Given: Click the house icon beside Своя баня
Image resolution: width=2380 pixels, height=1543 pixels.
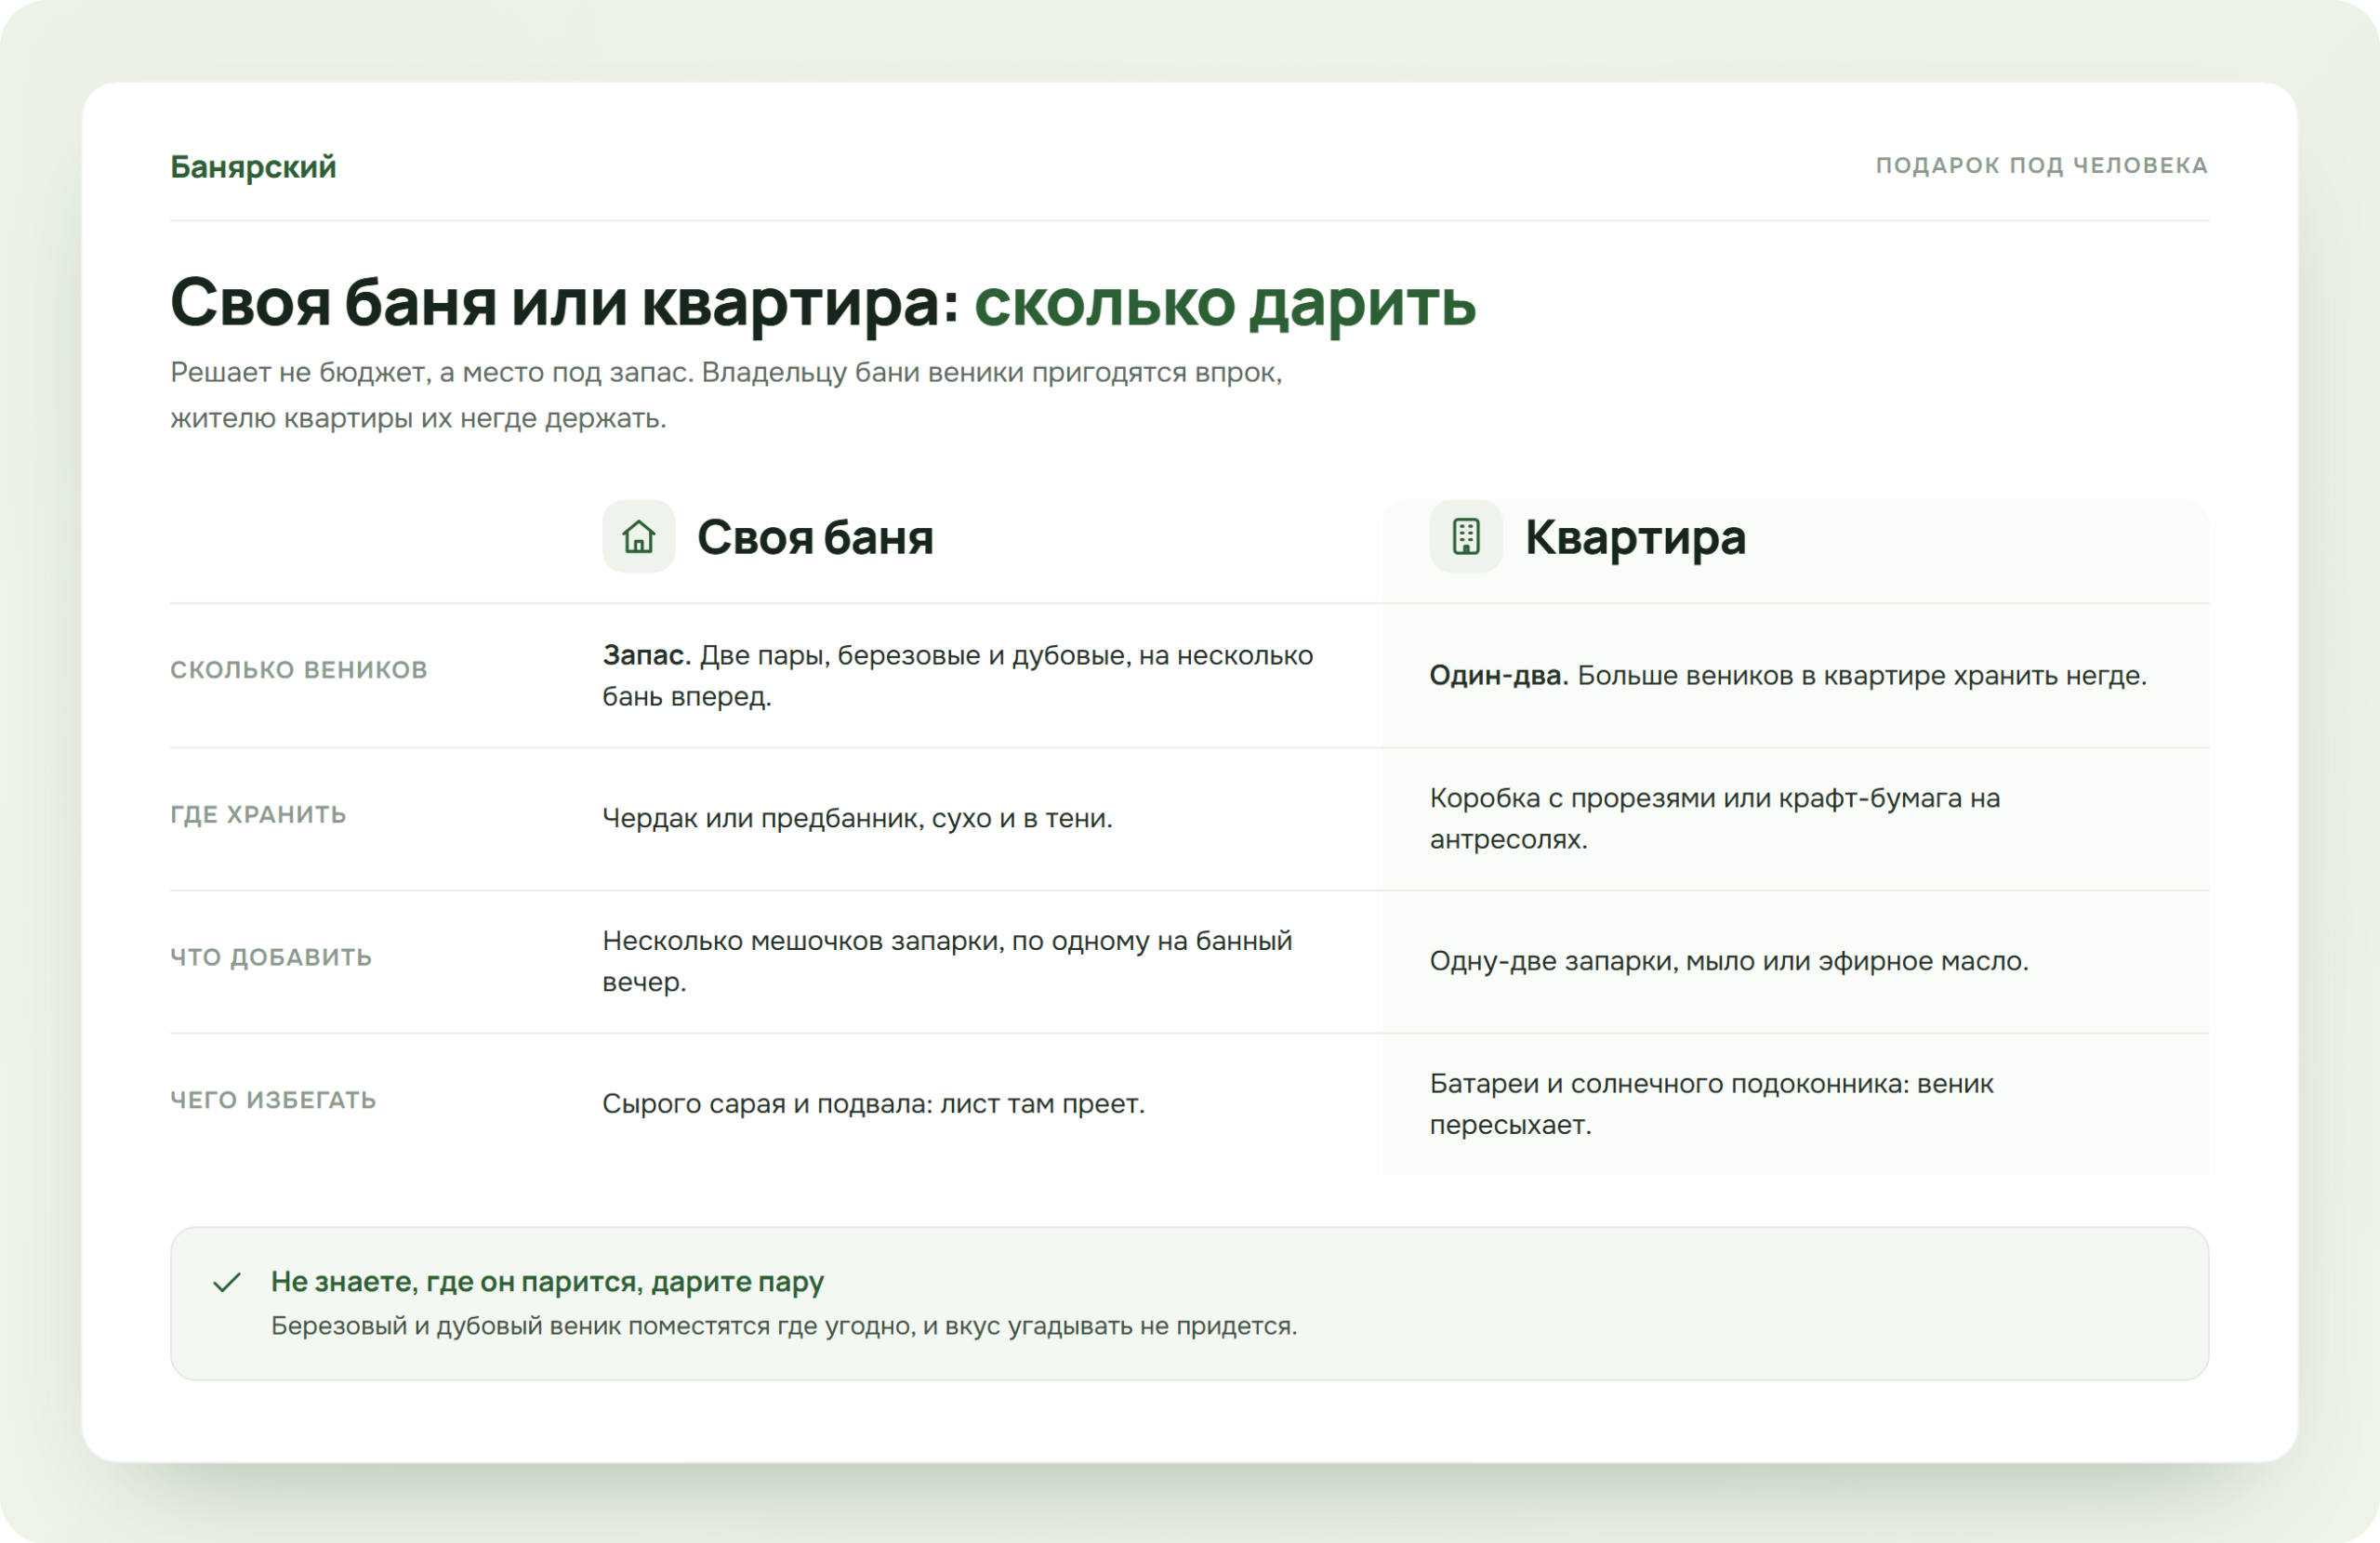Looking at the screenshot, I should coord(638,537).
